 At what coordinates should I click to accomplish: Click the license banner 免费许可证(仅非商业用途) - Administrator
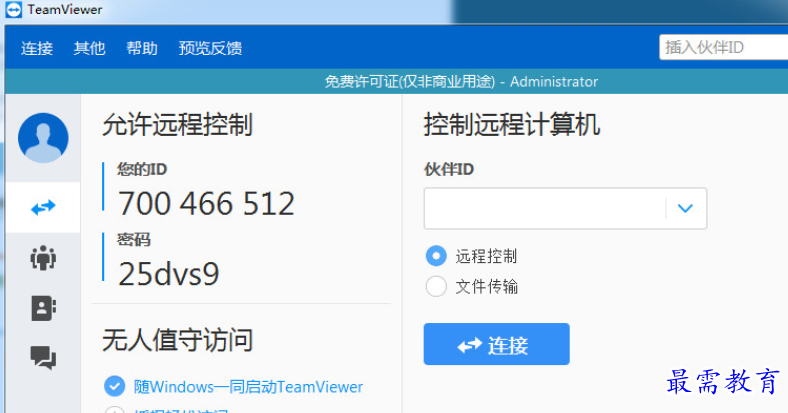pos(461,81)
